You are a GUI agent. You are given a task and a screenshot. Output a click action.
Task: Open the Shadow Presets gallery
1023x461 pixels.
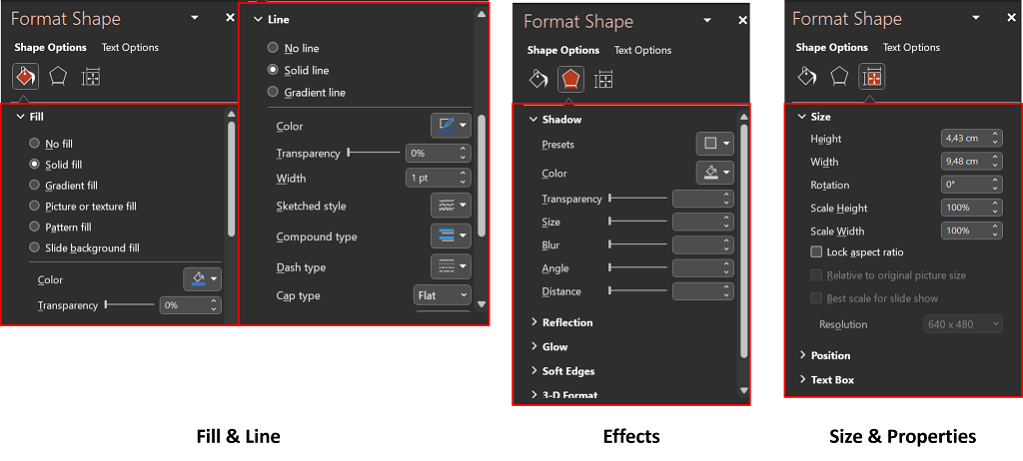[x=715, y=143]
